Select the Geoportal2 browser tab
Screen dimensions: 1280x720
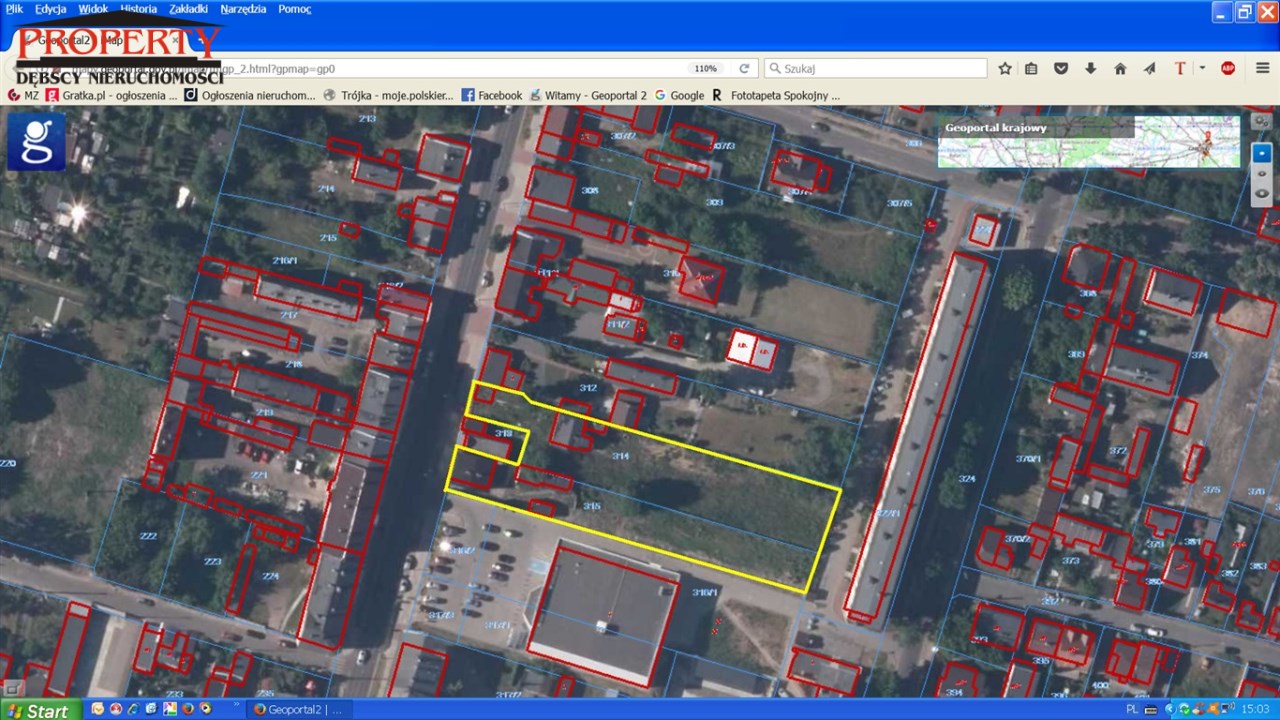tap(100, 41)
